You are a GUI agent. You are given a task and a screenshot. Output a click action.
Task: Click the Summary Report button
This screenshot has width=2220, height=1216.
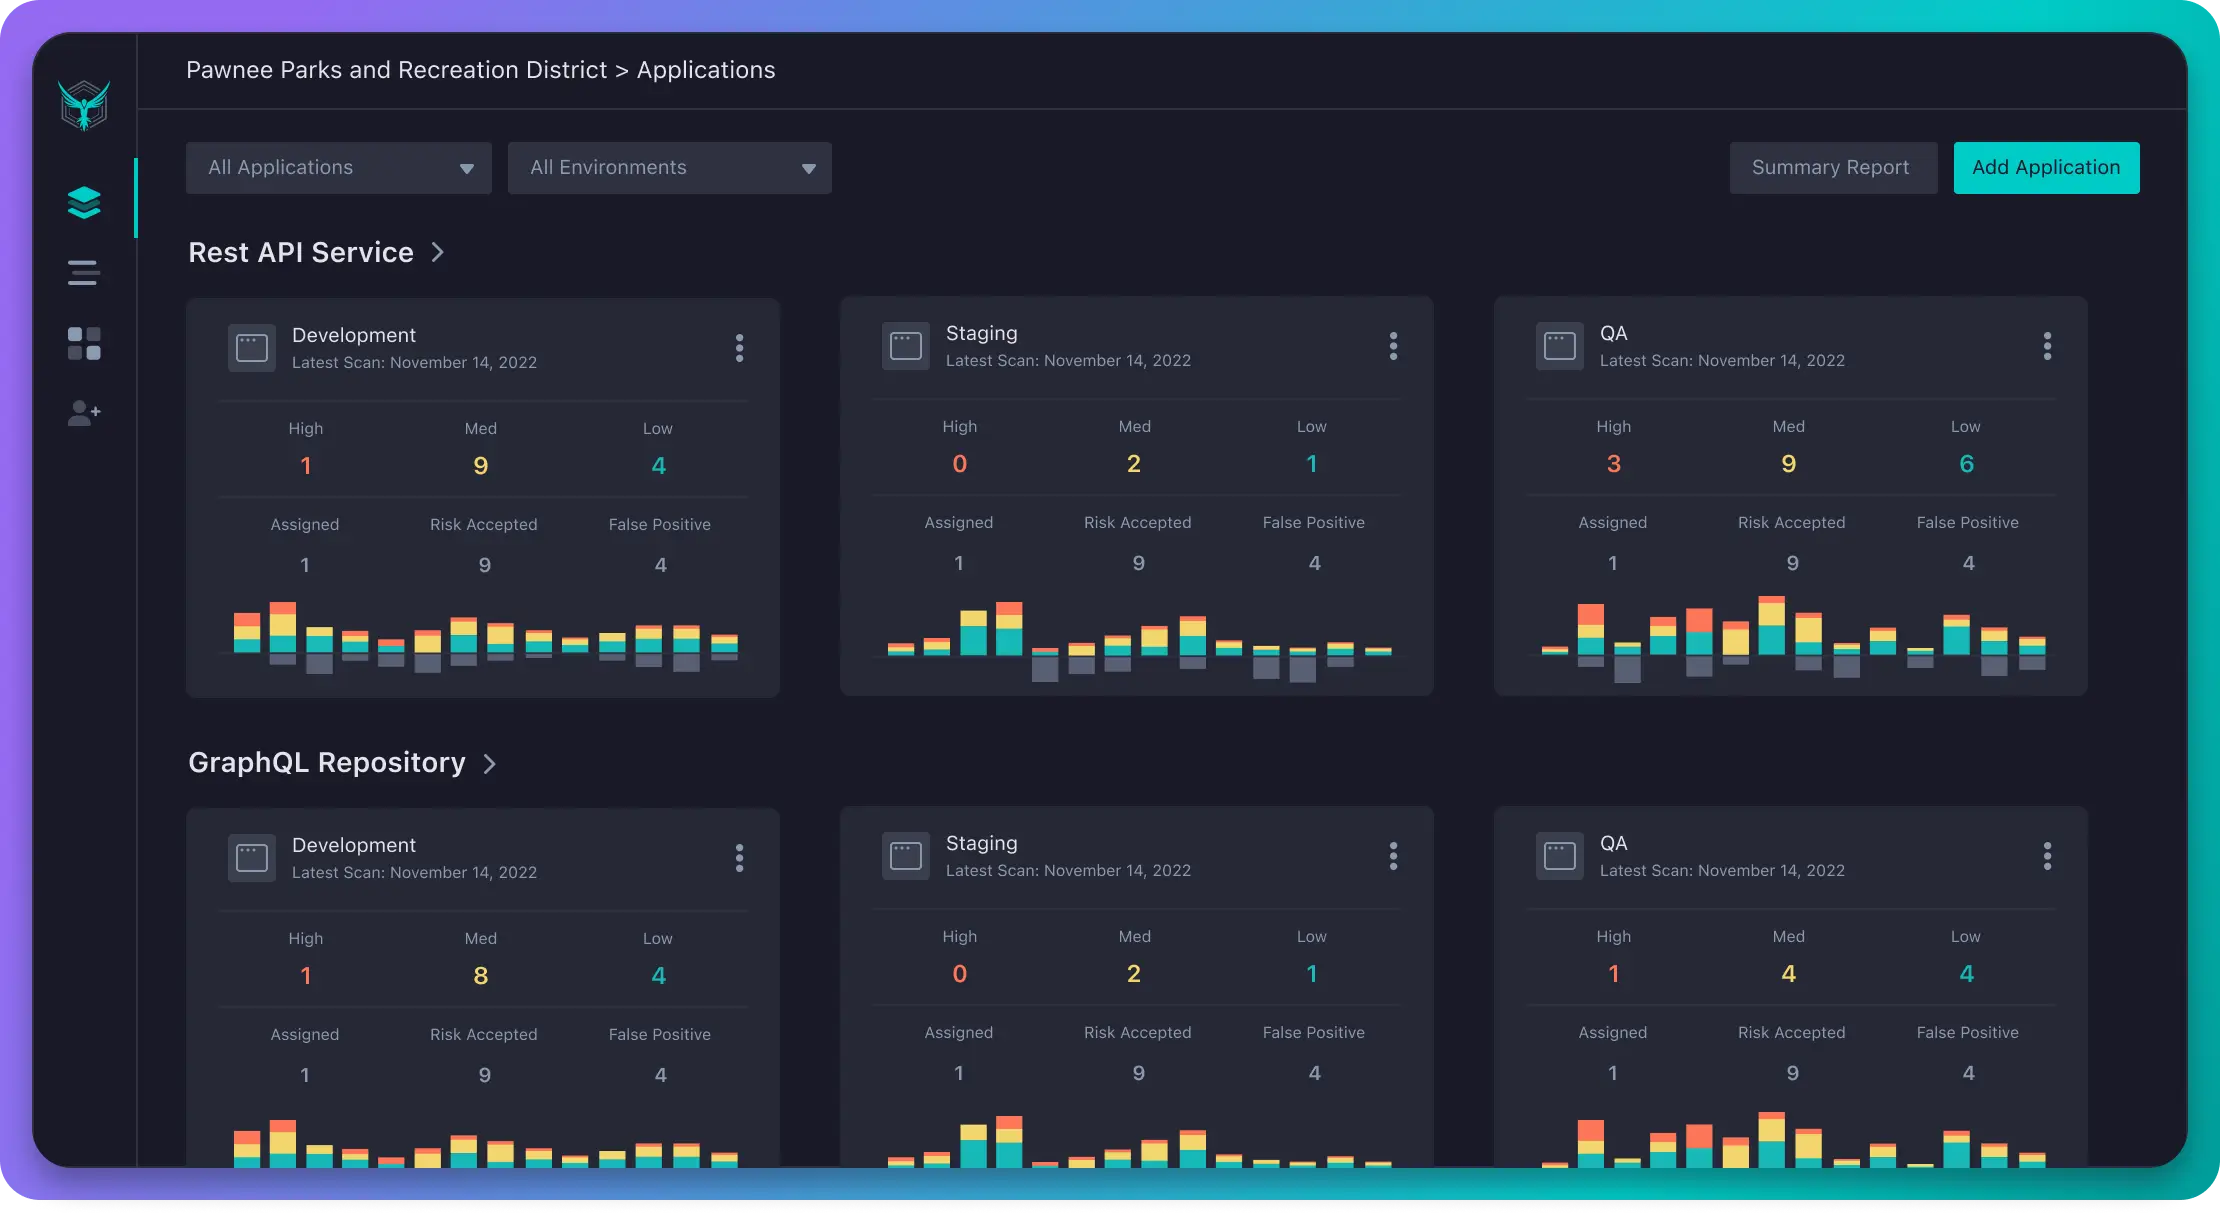coord(1832,168)
